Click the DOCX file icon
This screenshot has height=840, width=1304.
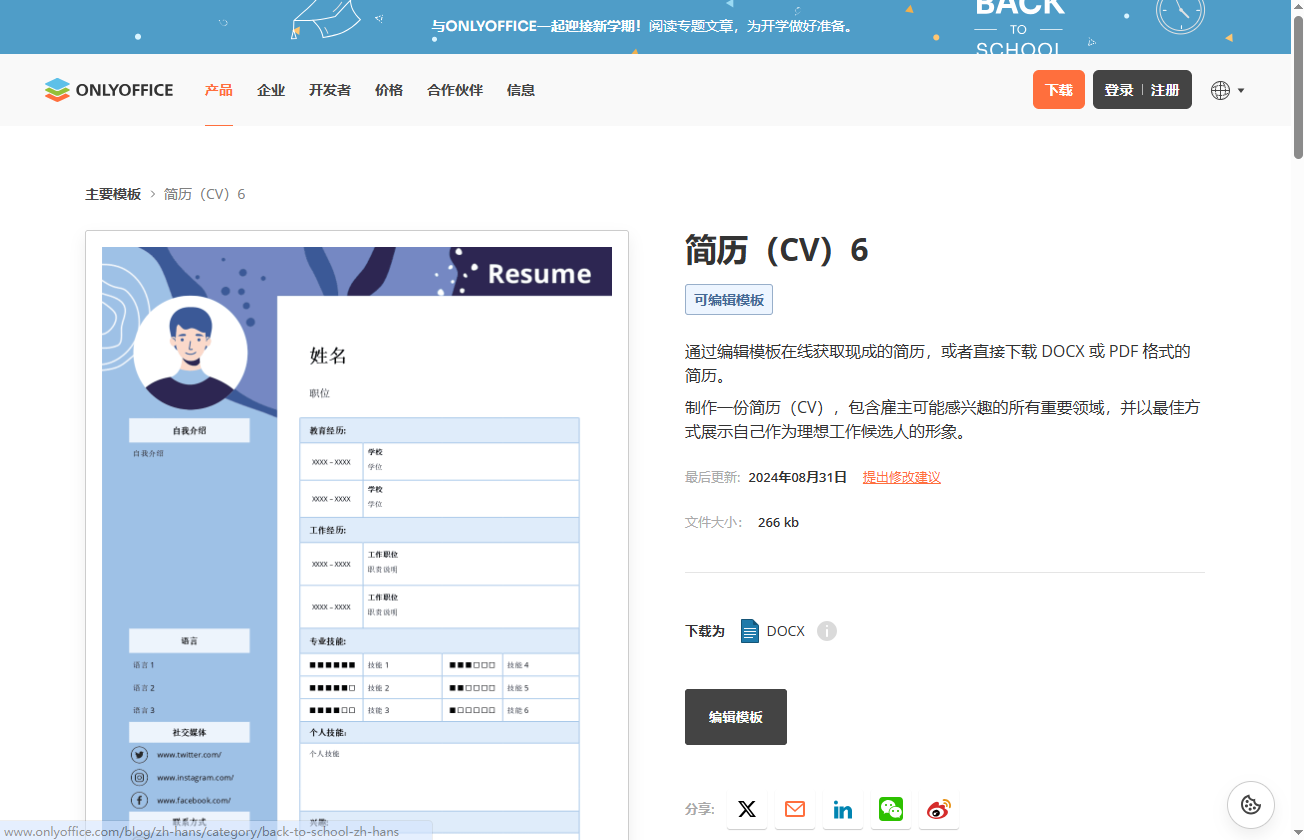tap(750, 631)
